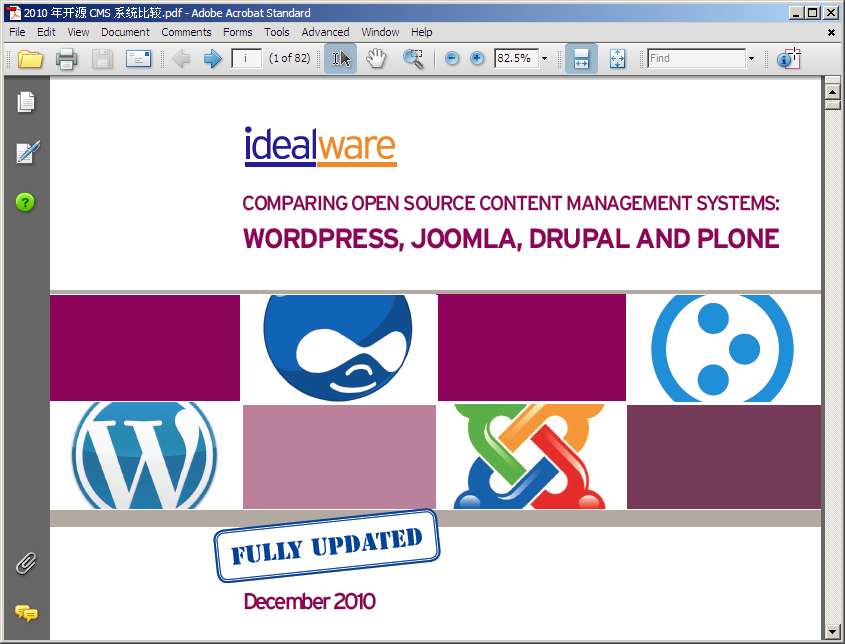Open the Find options dropdown arrow
Viewport: 845px width, 644px height.
751,59
